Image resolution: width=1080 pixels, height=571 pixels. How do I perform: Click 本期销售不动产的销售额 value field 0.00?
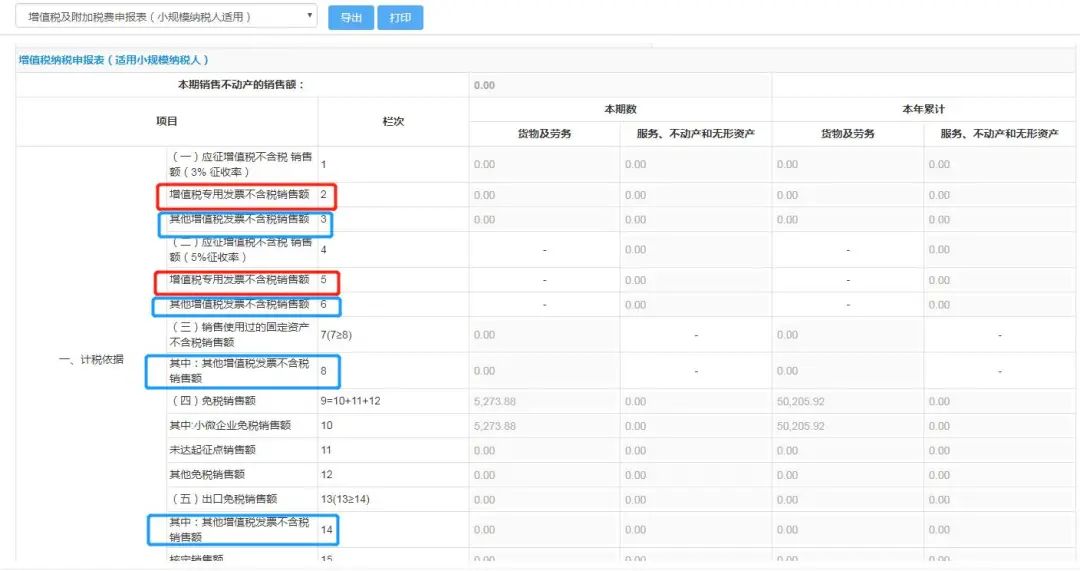point(620,85)
